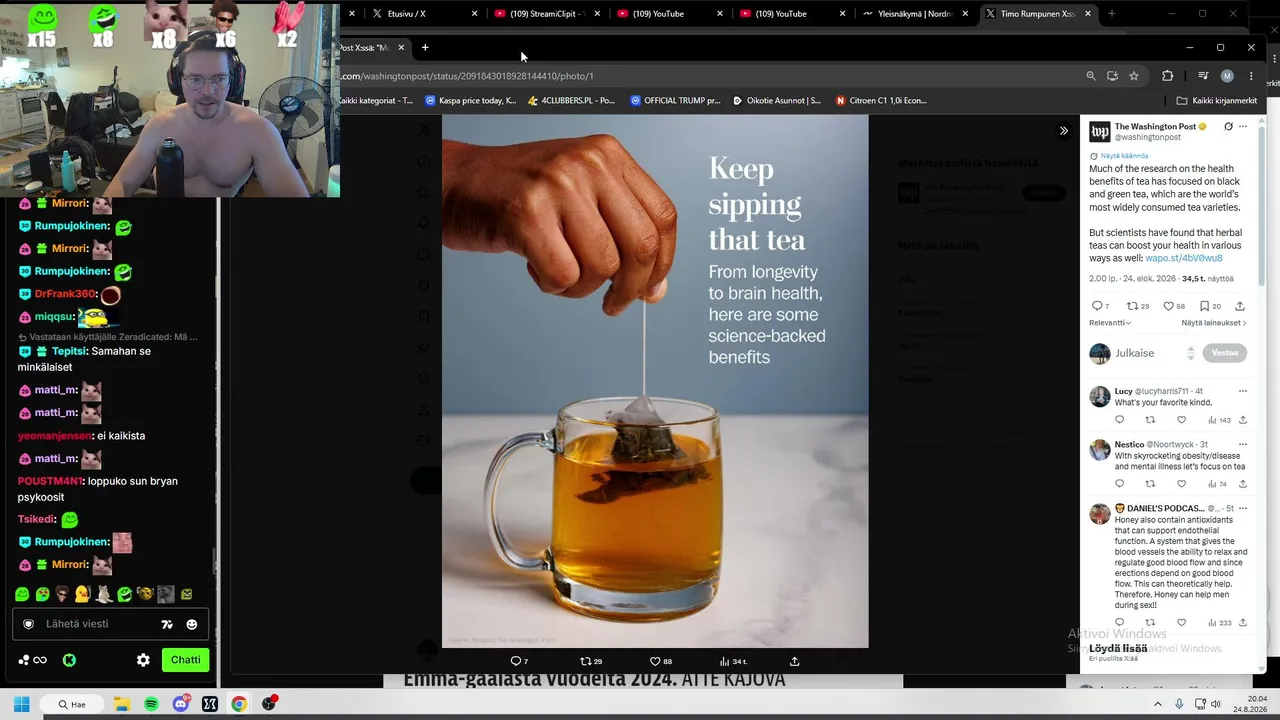Switch to Yleisnäkymä Nordnet tab
The width and height of the screenshot is (1280, 720).
coord(916,14)
